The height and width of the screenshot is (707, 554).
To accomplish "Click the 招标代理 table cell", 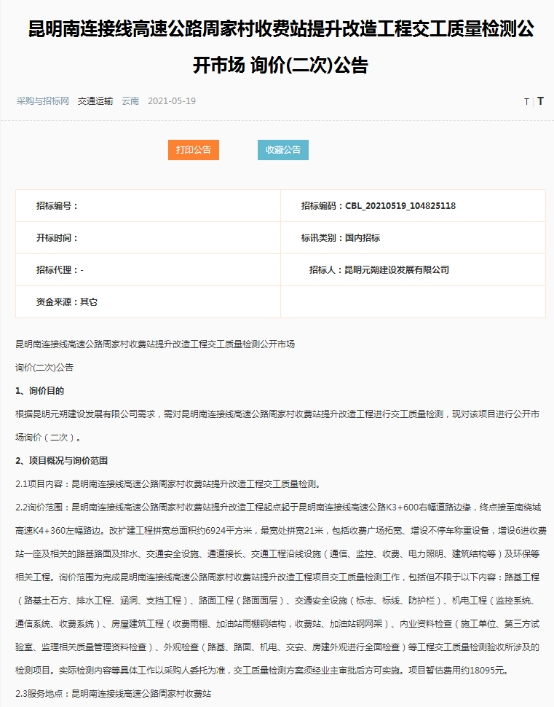I will 148,270.
